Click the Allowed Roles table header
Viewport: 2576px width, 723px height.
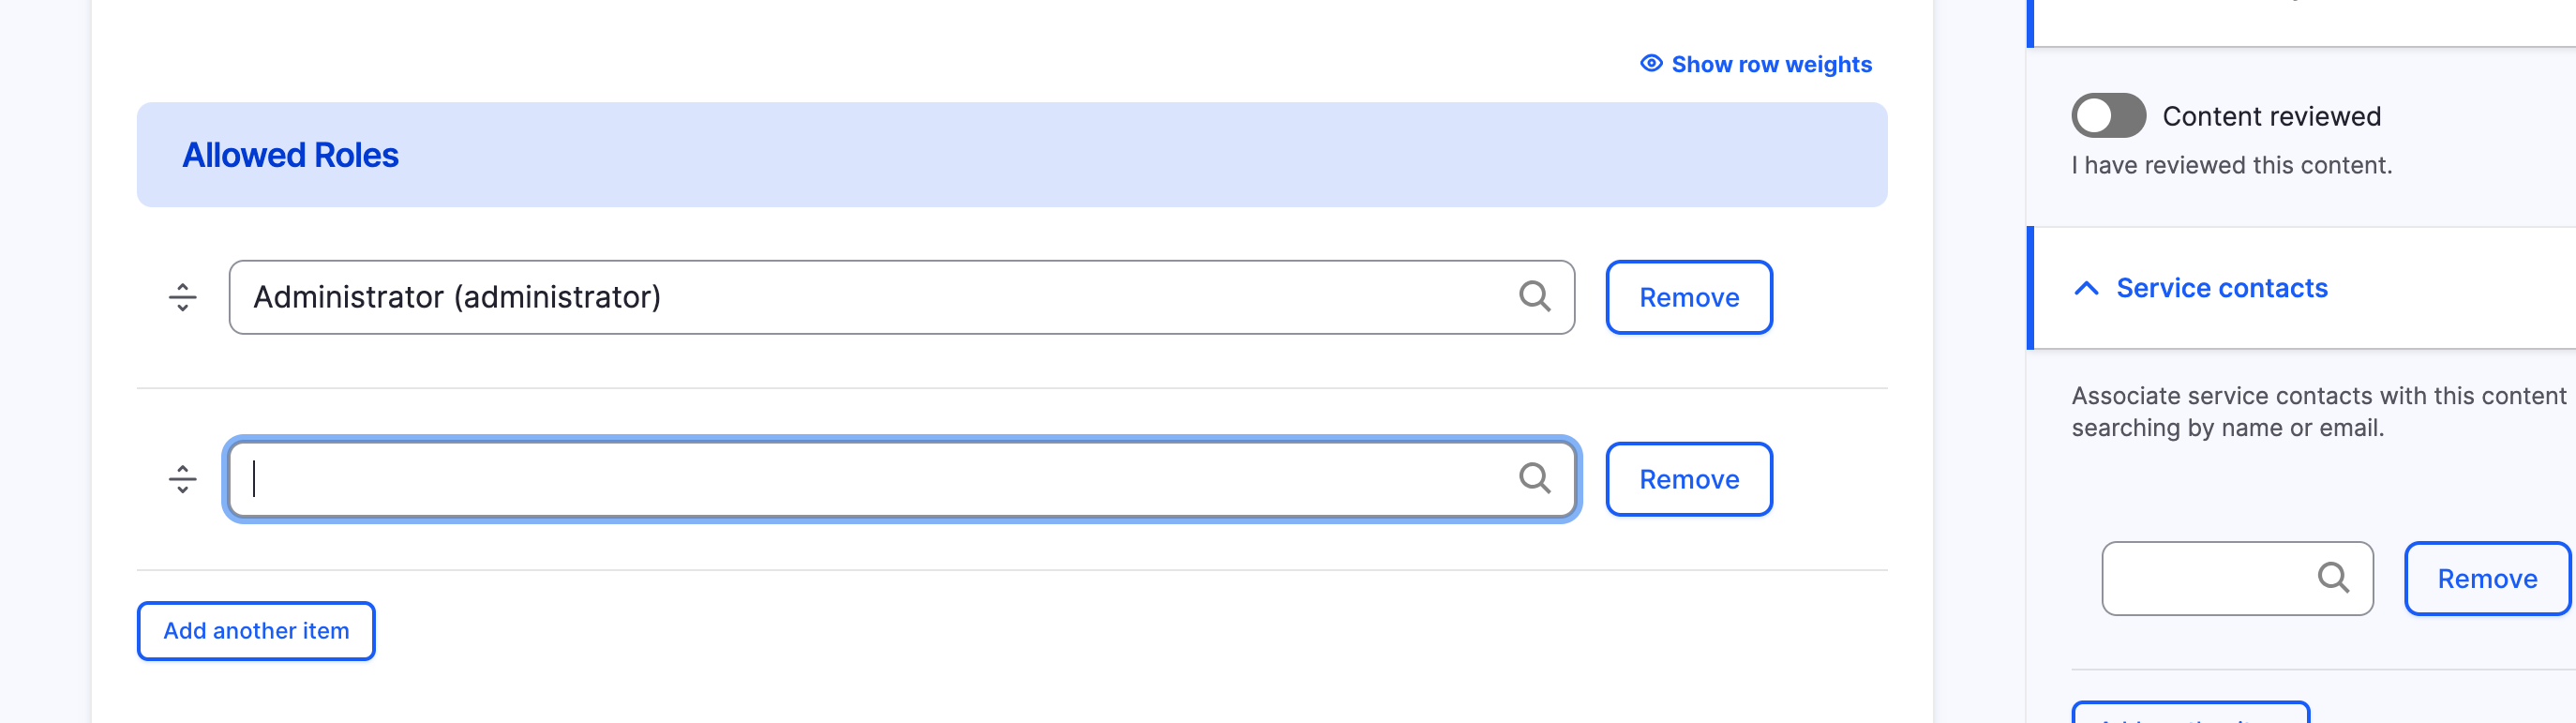pyautogui.click(x=290, y=155)
